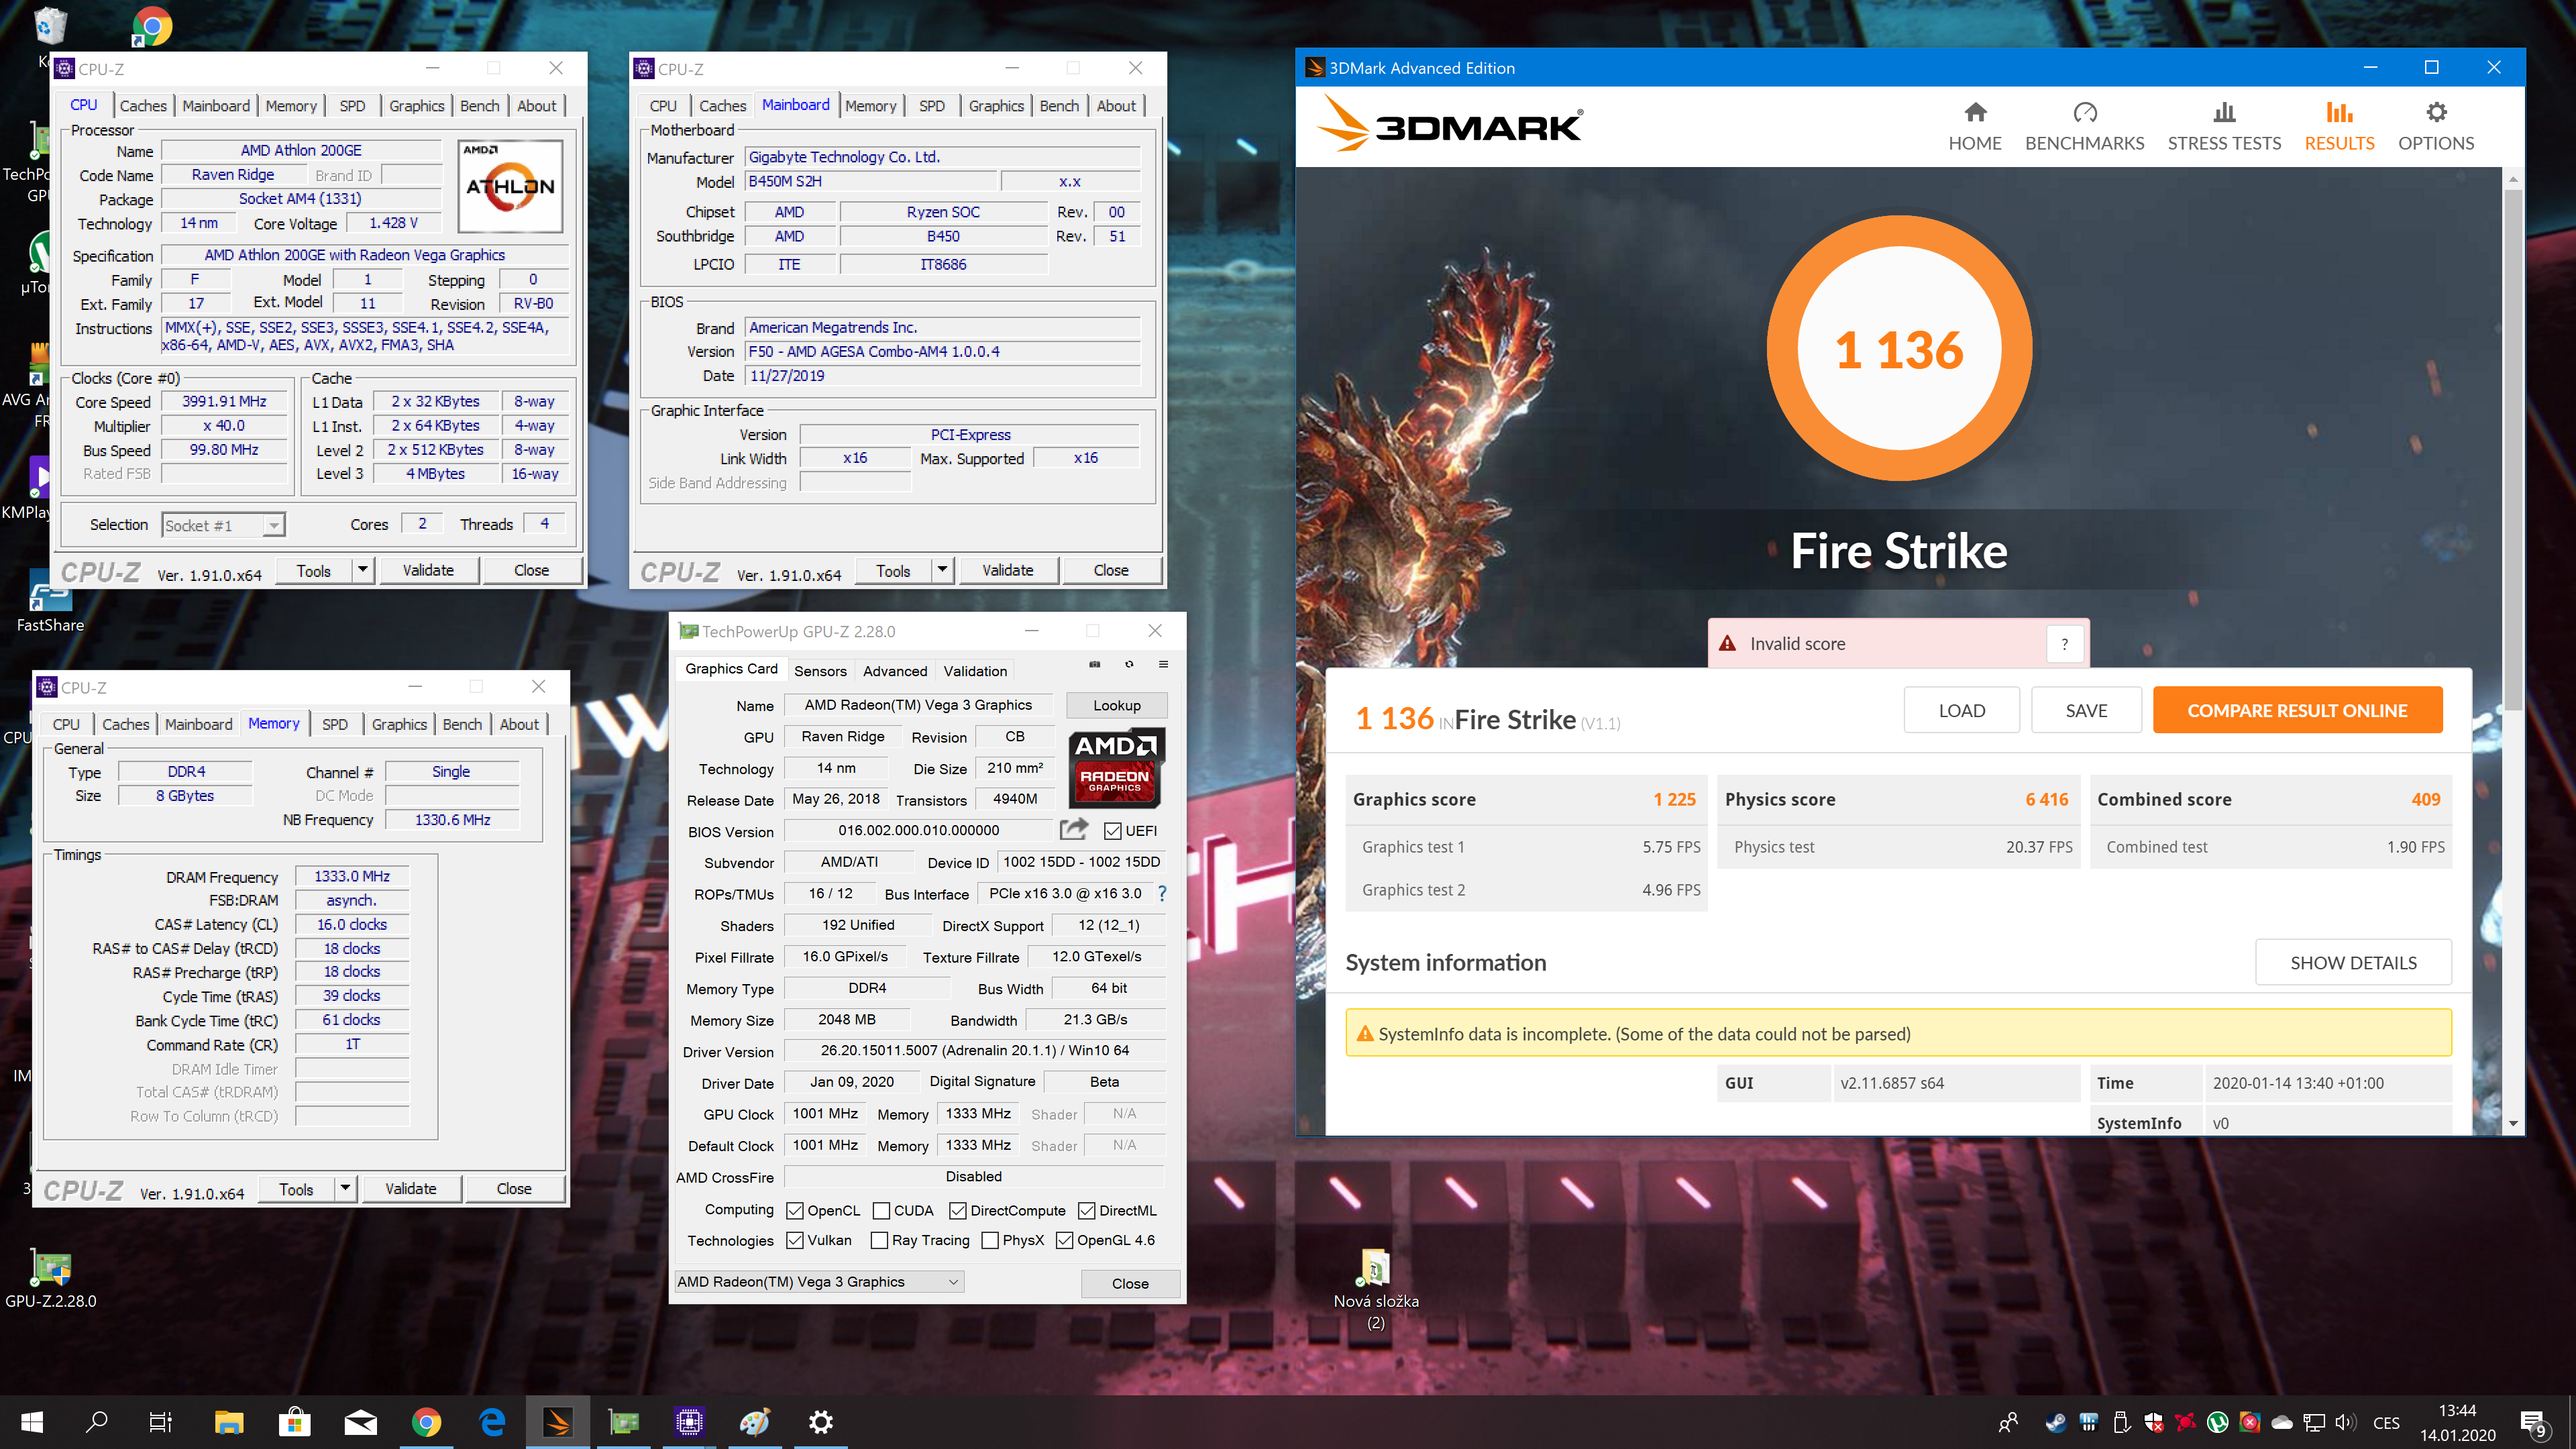Toggle DirectML checkbox in GPU-Z
Screen dimensions: 2576x1449
1087,1210
